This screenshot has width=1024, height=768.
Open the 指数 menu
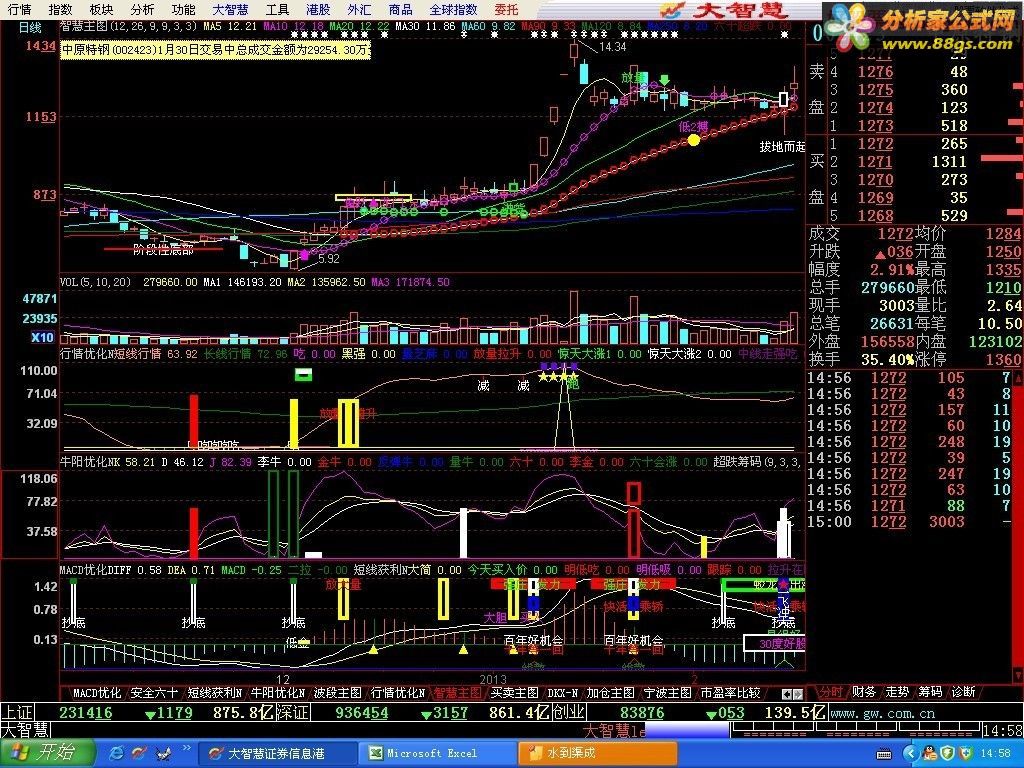coord(61,9)
